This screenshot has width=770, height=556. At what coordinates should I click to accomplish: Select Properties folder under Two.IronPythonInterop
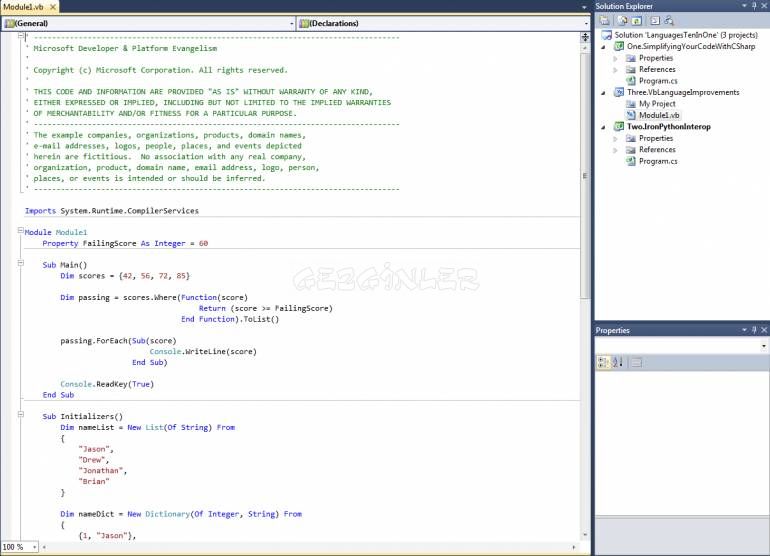(x=655, y=138)
